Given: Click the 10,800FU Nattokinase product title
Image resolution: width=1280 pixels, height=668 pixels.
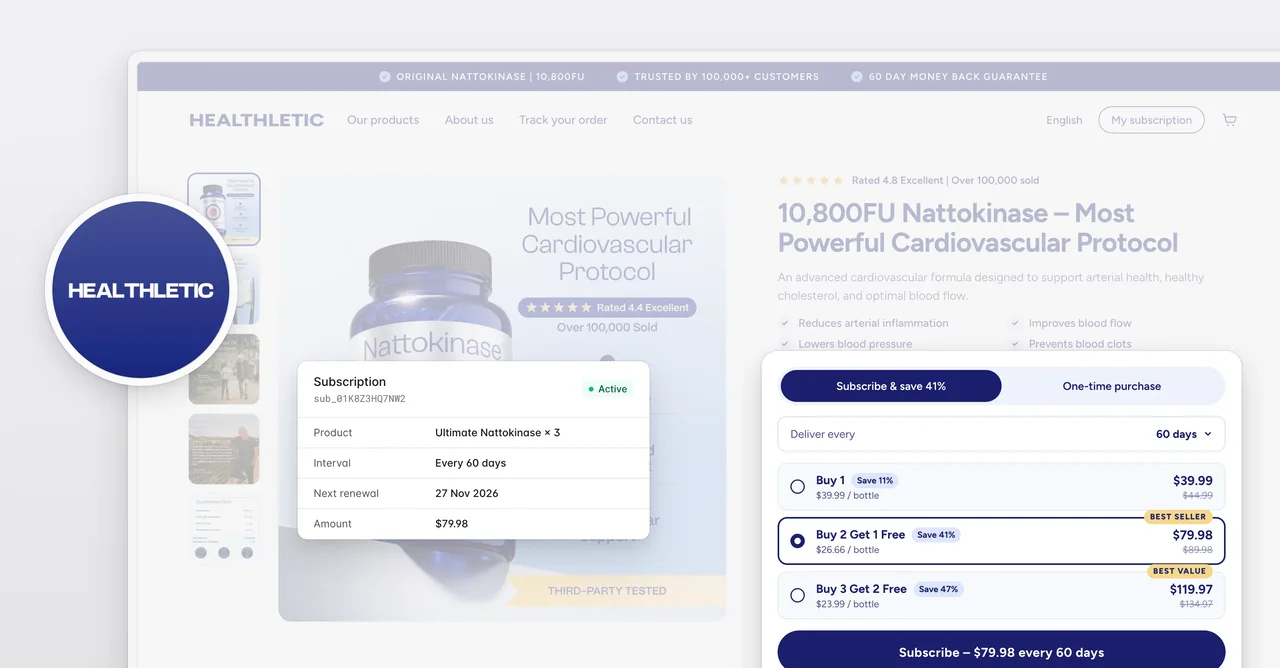Looking at the screenshot, I should (978, 228).
